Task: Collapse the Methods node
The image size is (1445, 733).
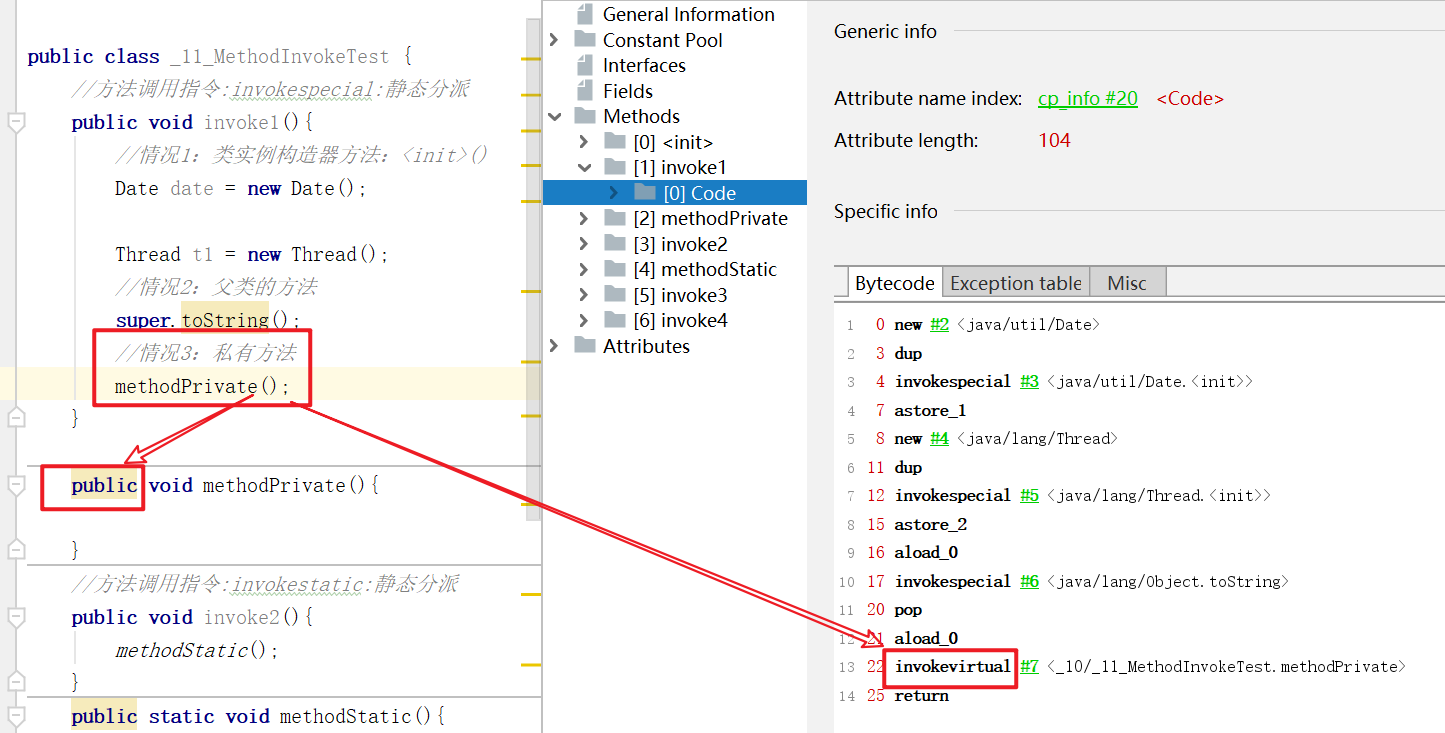Action: [x=554, y=116]
